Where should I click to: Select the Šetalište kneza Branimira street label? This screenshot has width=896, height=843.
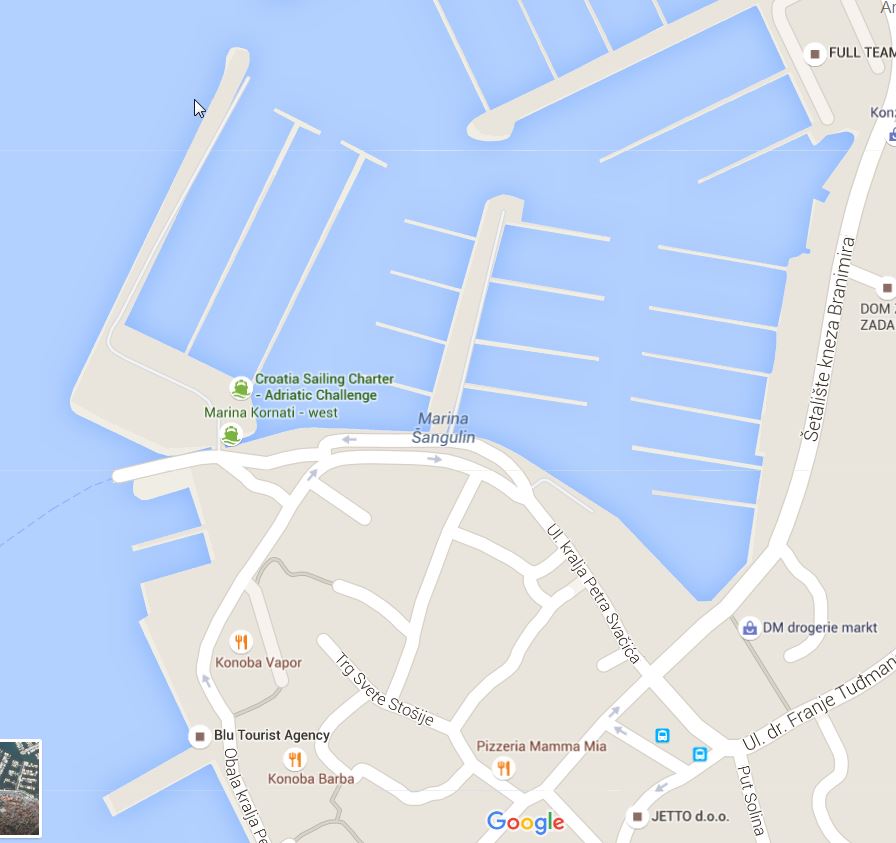click(x=830, y=338)
